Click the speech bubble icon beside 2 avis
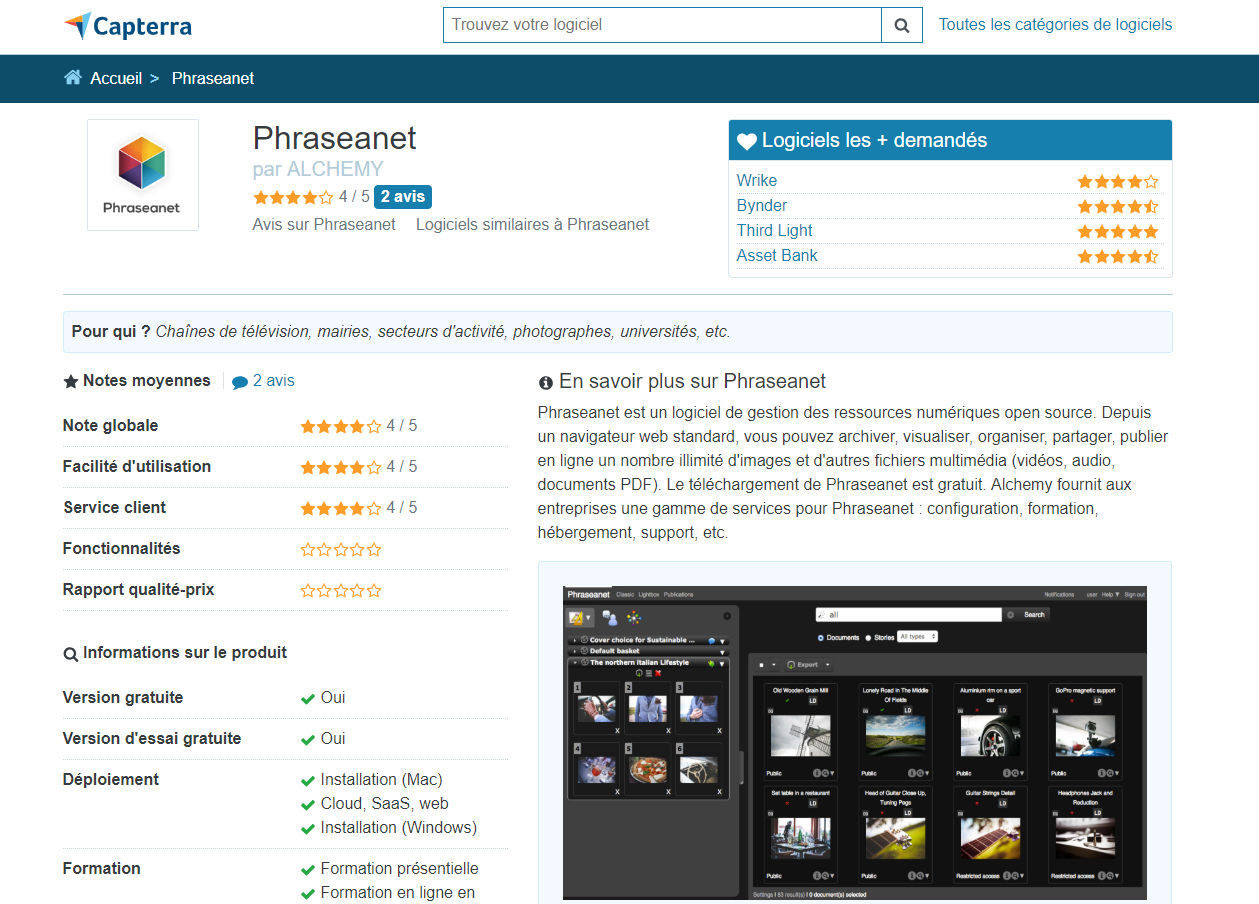Image resolution: width=1259 pixels, height=904 pixels. 240,382
